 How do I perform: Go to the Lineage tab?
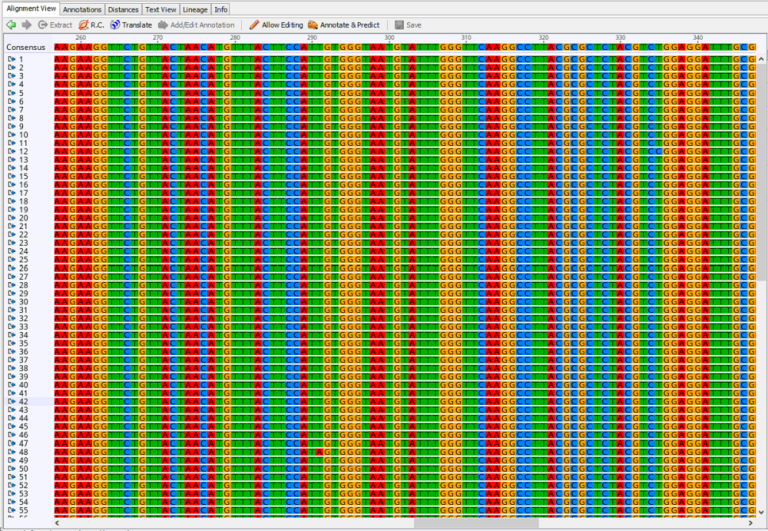coord(195,8)
